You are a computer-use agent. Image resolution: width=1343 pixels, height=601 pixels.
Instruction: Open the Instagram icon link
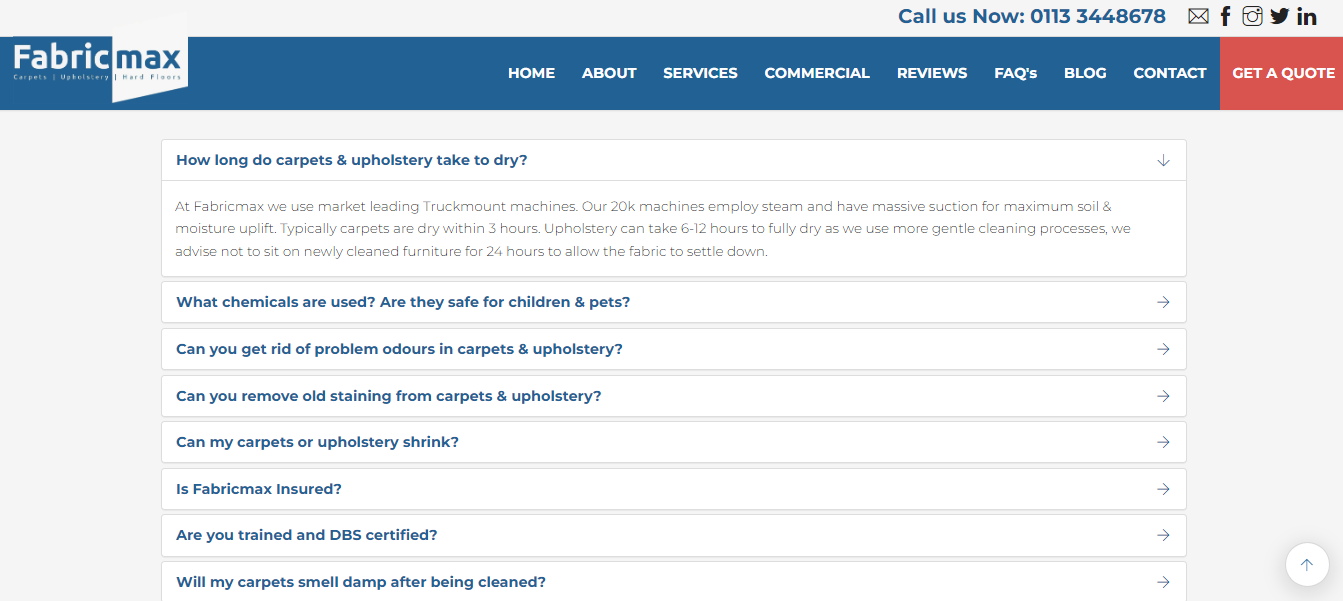1252,16
